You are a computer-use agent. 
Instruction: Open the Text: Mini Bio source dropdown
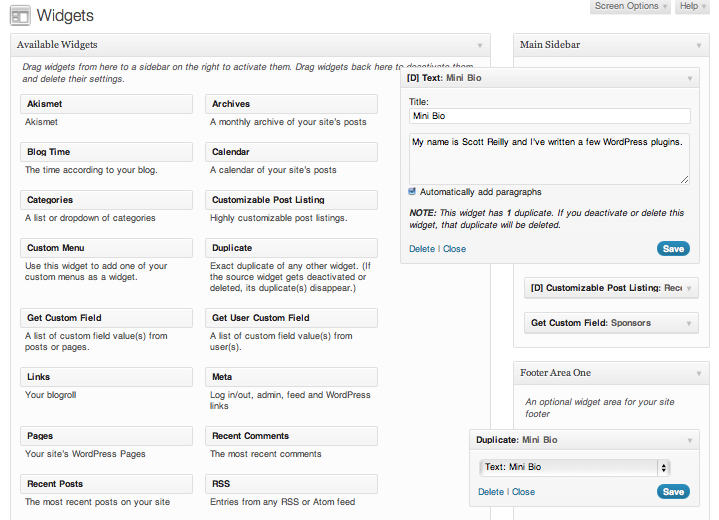point(574,467)
